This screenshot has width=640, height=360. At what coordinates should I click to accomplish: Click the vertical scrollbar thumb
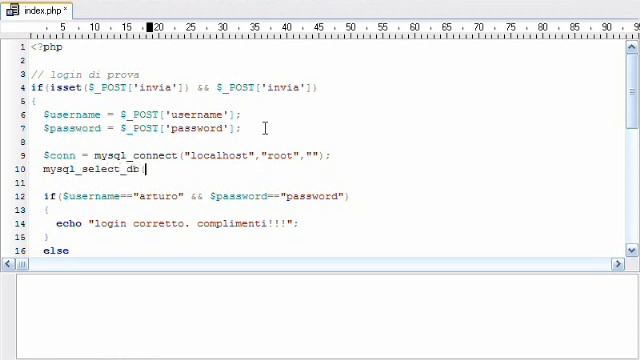pyautogui.click(x=632, y=91)
